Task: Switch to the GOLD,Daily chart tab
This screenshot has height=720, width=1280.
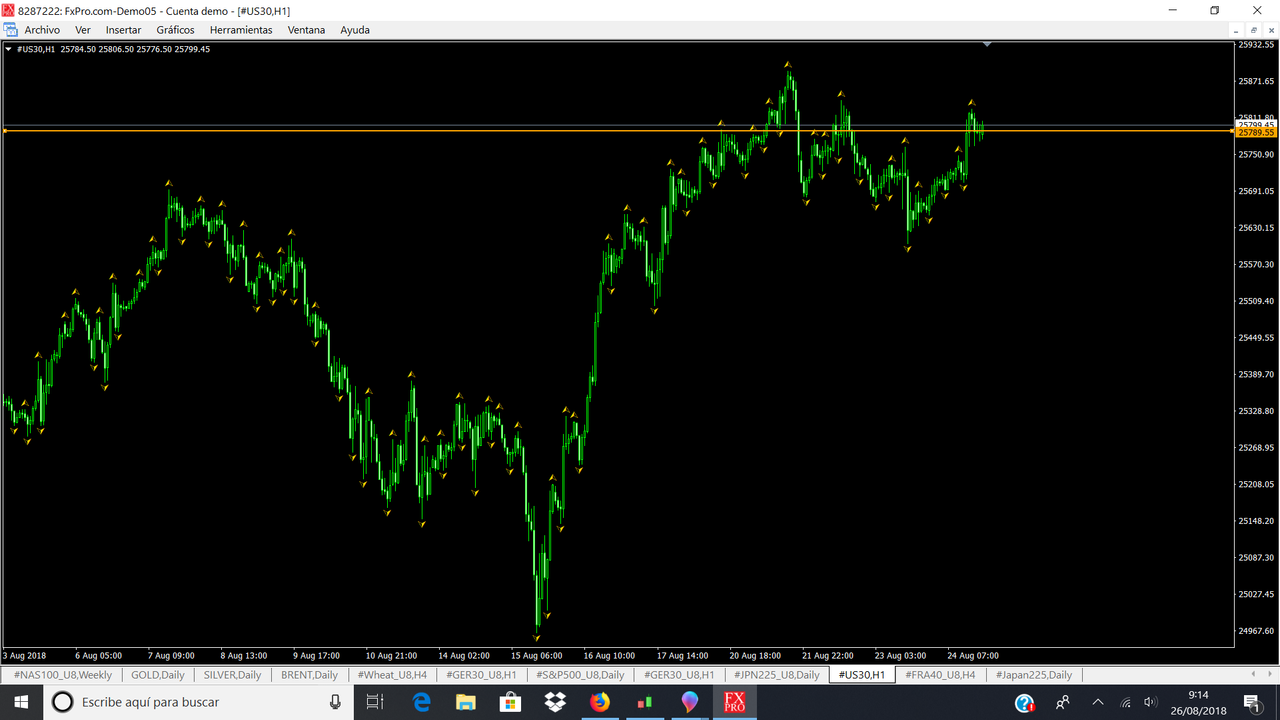Action: pyautogui.click(x=156, y=674)
